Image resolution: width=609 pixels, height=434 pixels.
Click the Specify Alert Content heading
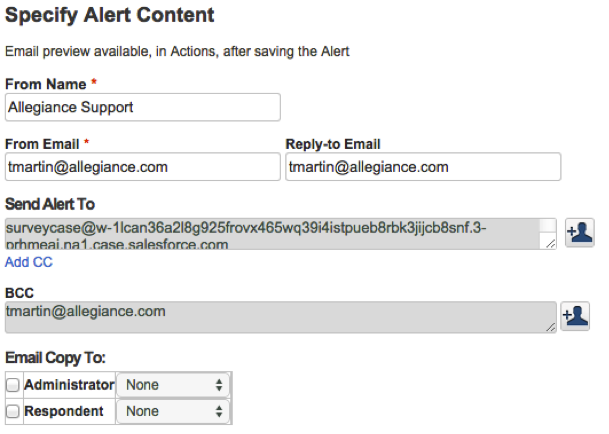[110, 16]
